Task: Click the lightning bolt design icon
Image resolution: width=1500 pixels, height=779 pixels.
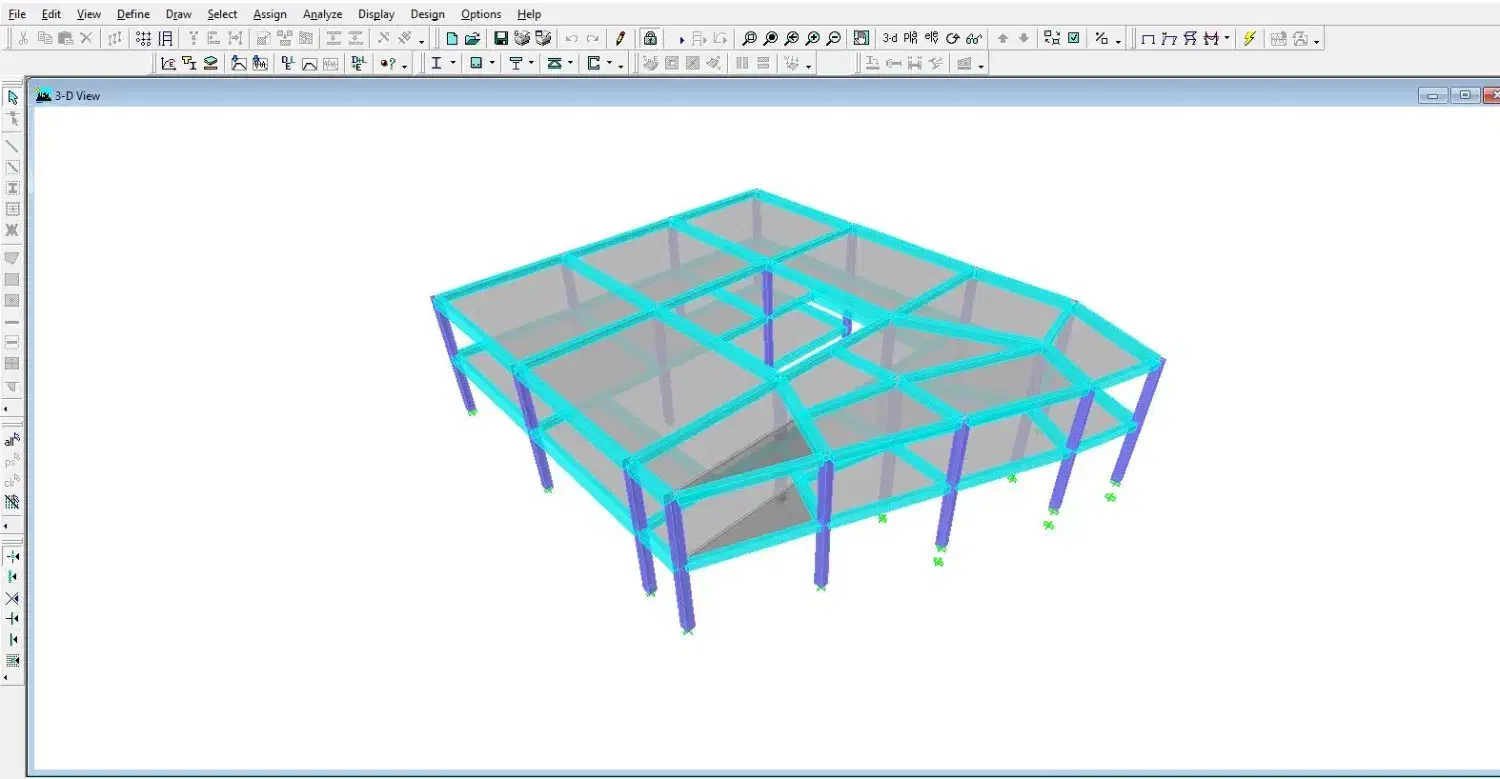Action: tap(1249, 39)
